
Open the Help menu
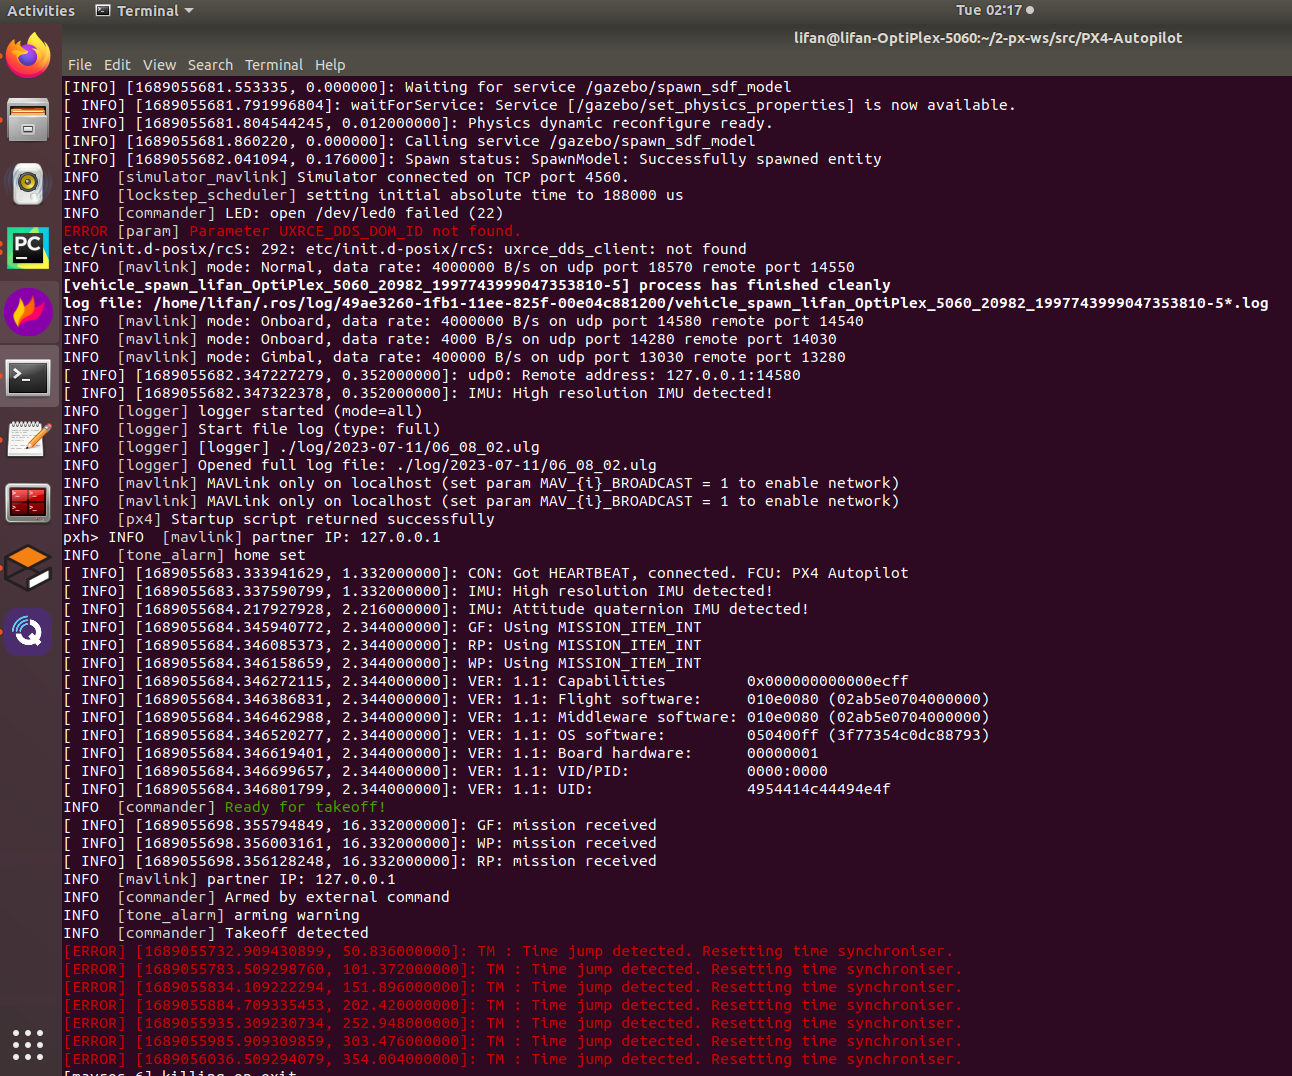(x=330, y=64)
